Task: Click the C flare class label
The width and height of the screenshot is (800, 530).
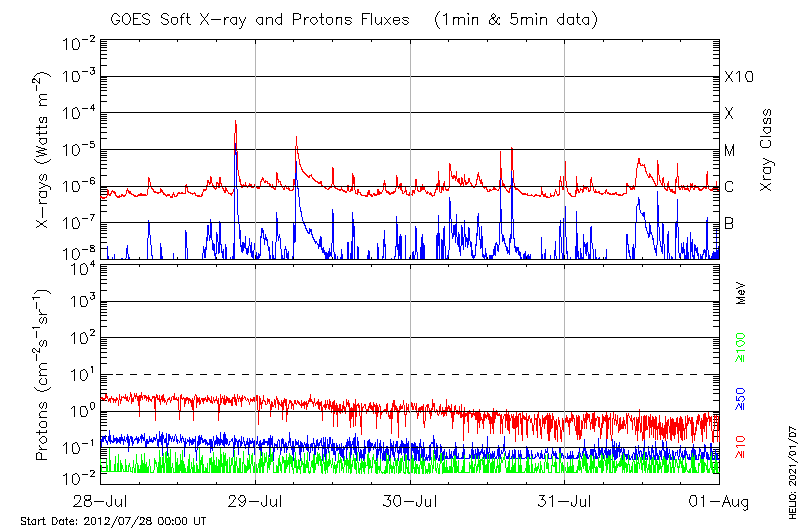Action: pos(729,187)
